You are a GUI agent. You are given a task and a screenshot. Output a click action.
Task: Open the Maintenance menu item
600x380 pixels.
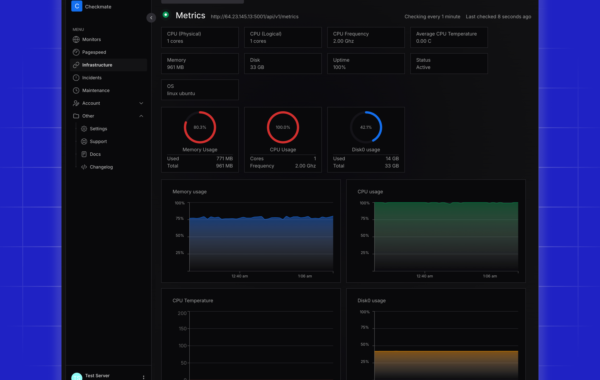point(109,90)
